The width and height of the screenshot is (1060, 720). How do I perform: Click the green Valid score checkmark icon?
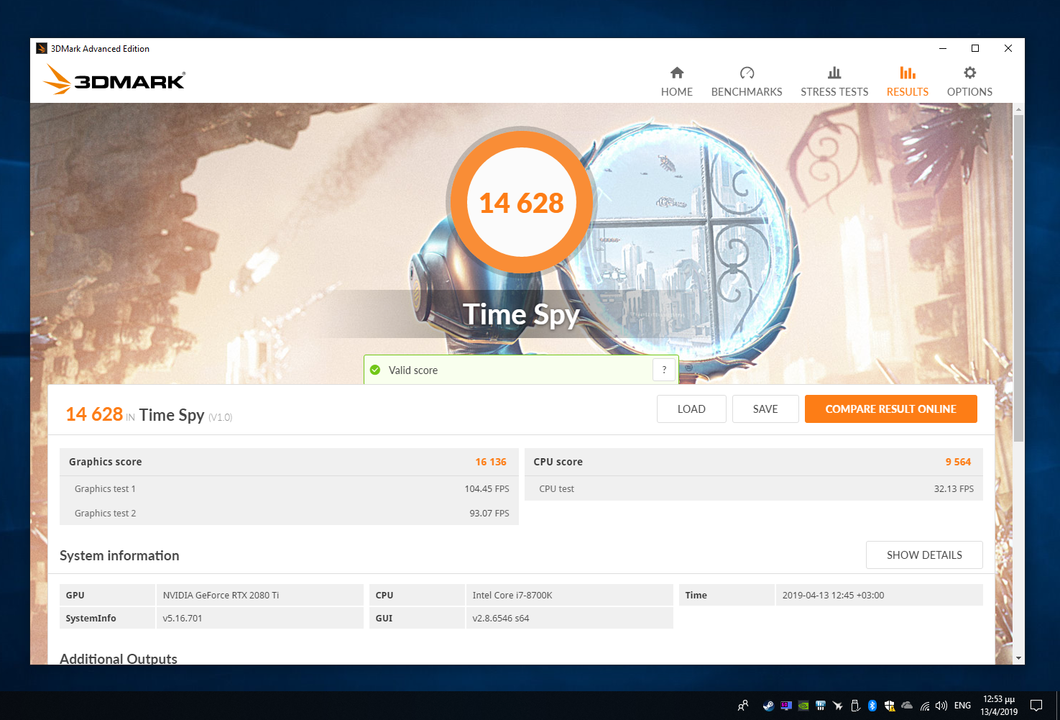tap(375, 370)
